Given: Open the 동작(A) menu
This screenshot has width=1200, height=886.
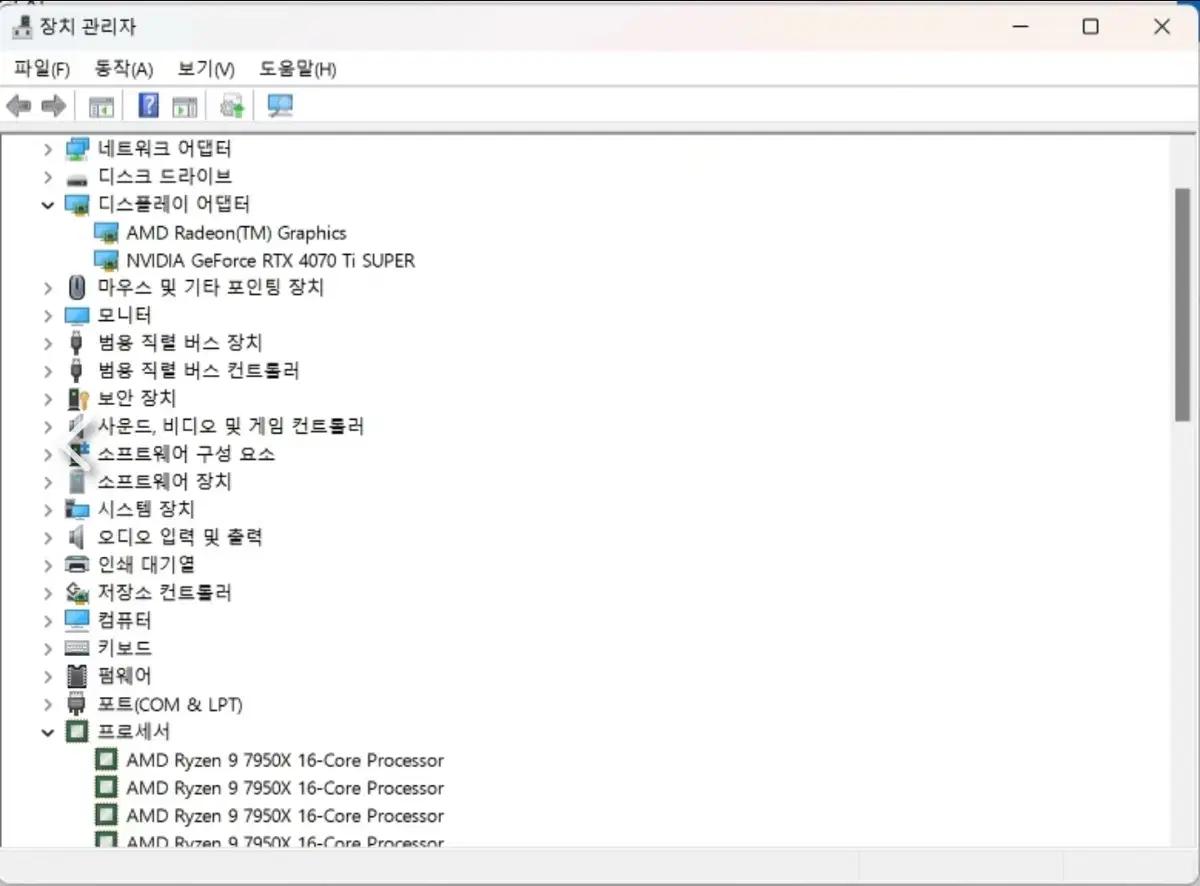Looking at the screenshot, I should (122, 68).
